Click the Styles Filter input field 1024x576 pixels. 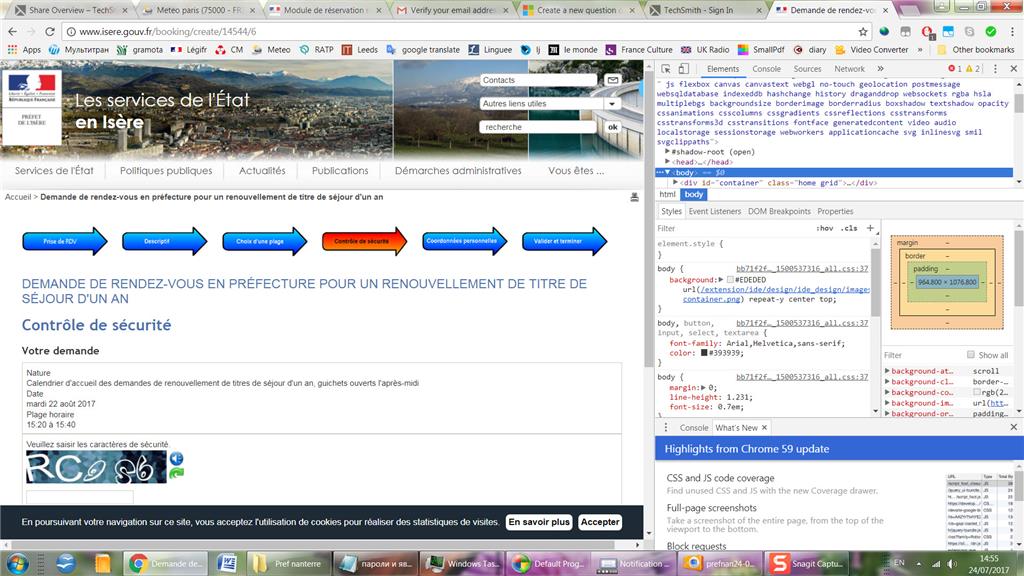(734, 228)
